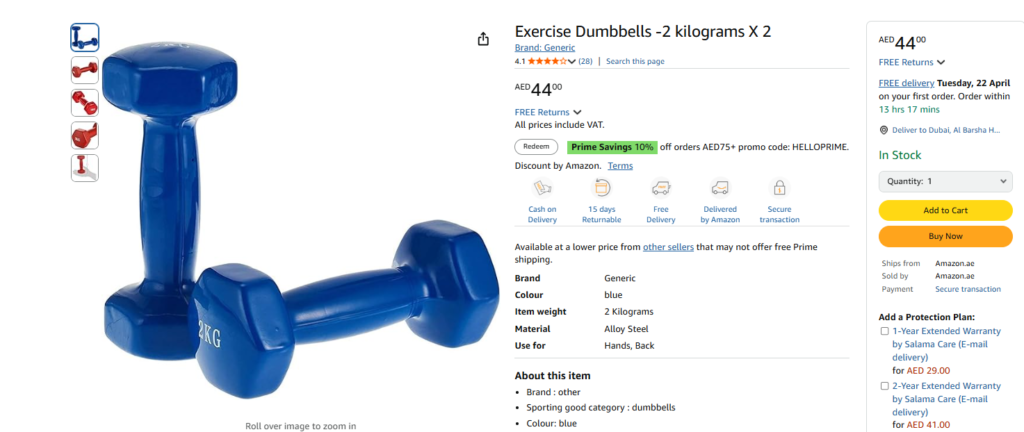Open the Quantity dropdown

[x=945, y=181]
